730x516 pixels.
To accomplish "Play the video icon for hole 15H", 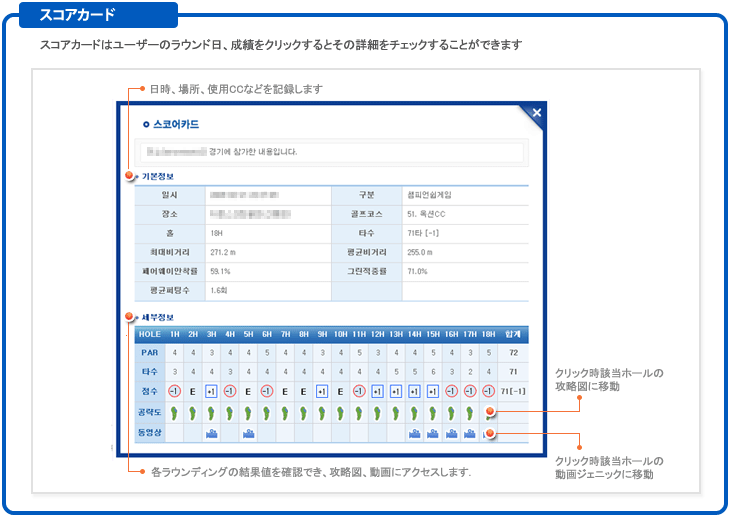I will [432, 433].
